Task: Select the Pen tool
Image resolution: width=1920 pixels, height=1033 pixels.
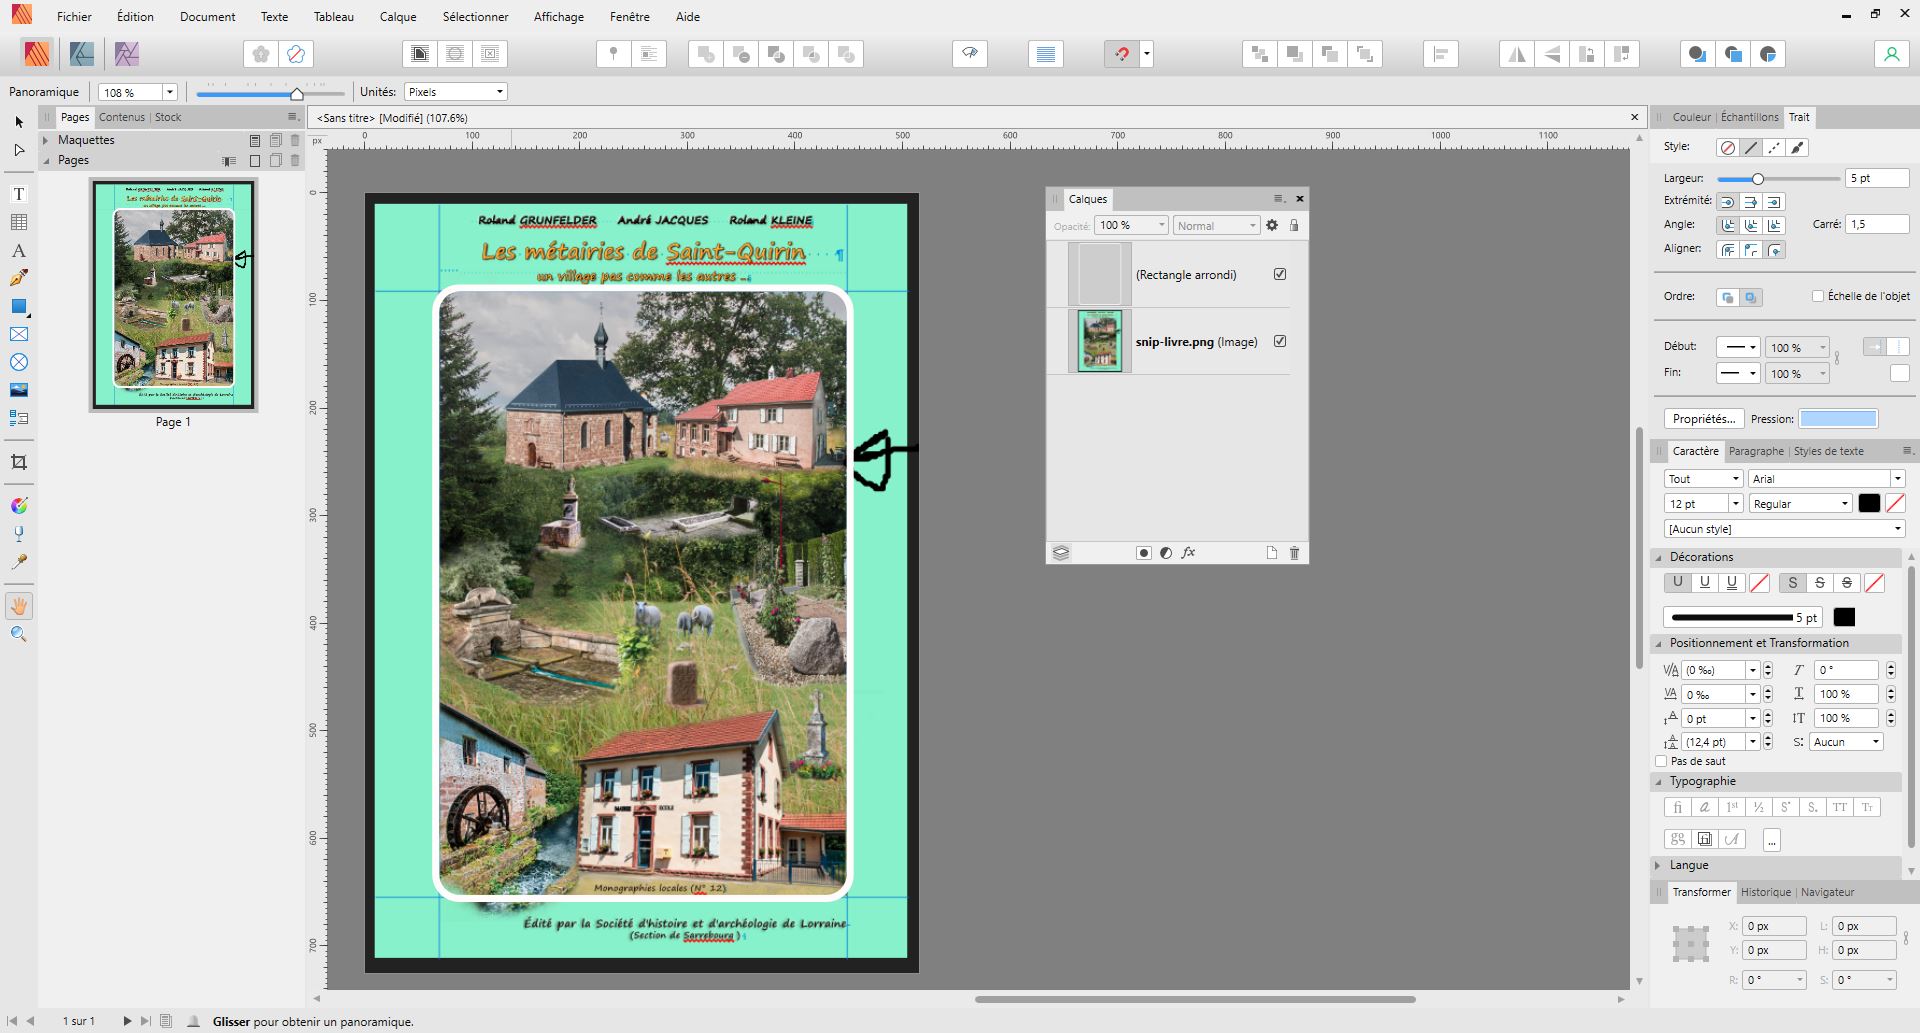Action: point(19,278)
